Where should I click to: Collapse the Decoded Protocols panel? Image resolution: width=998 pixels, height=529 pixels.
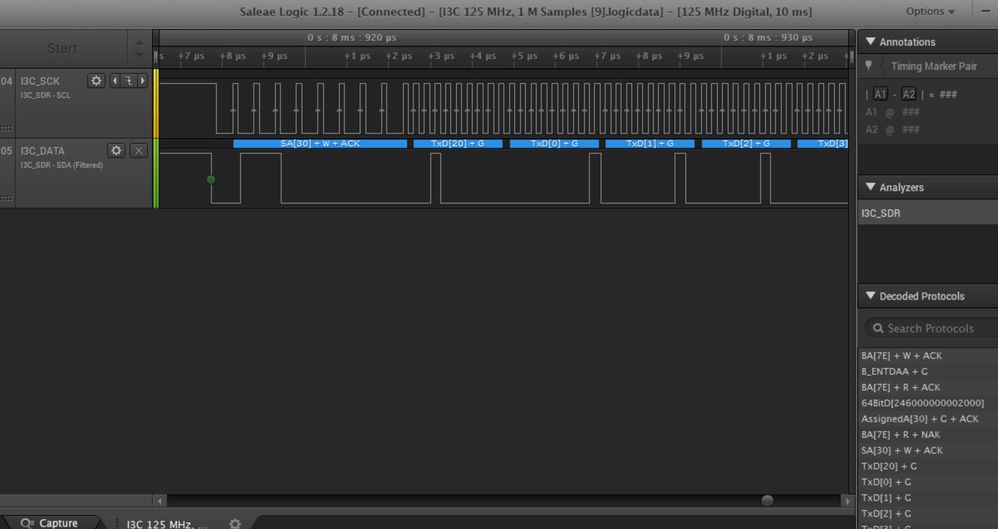tap(870, 296)
